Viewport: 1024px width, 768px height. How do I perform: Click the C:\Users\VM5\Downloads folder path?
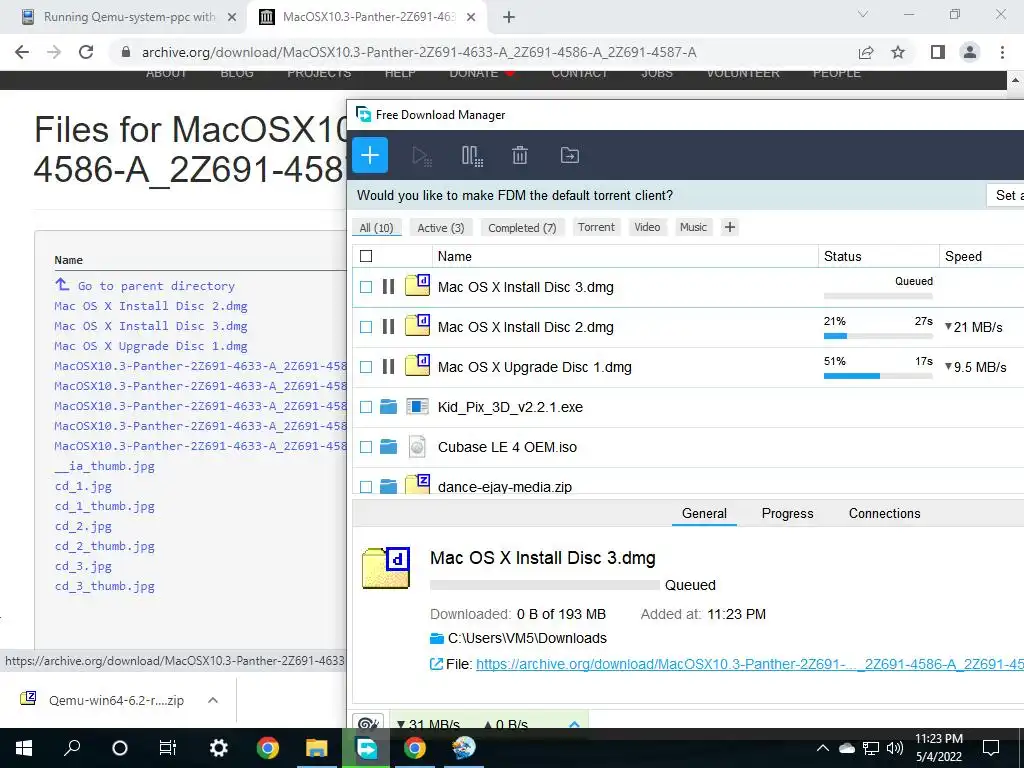point(527,638)
